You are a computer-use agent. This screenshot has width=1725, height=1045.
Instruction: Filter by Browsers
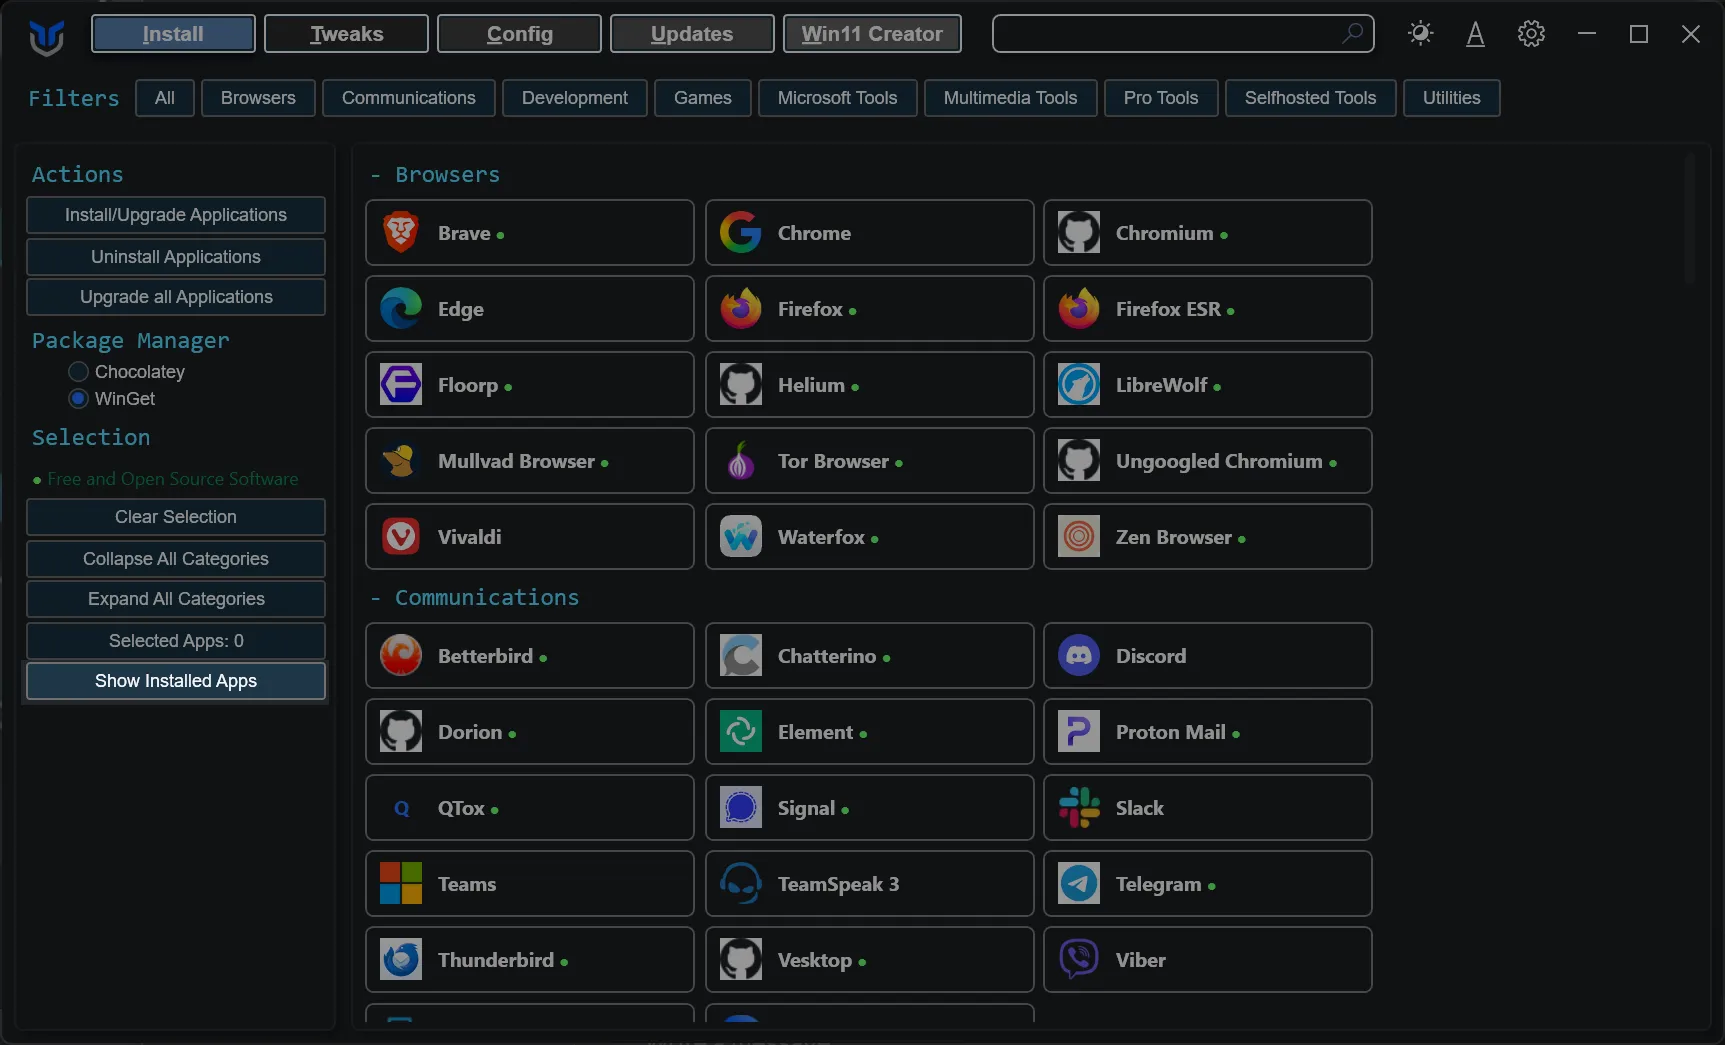pyautogui.click(x=258, y=98)
